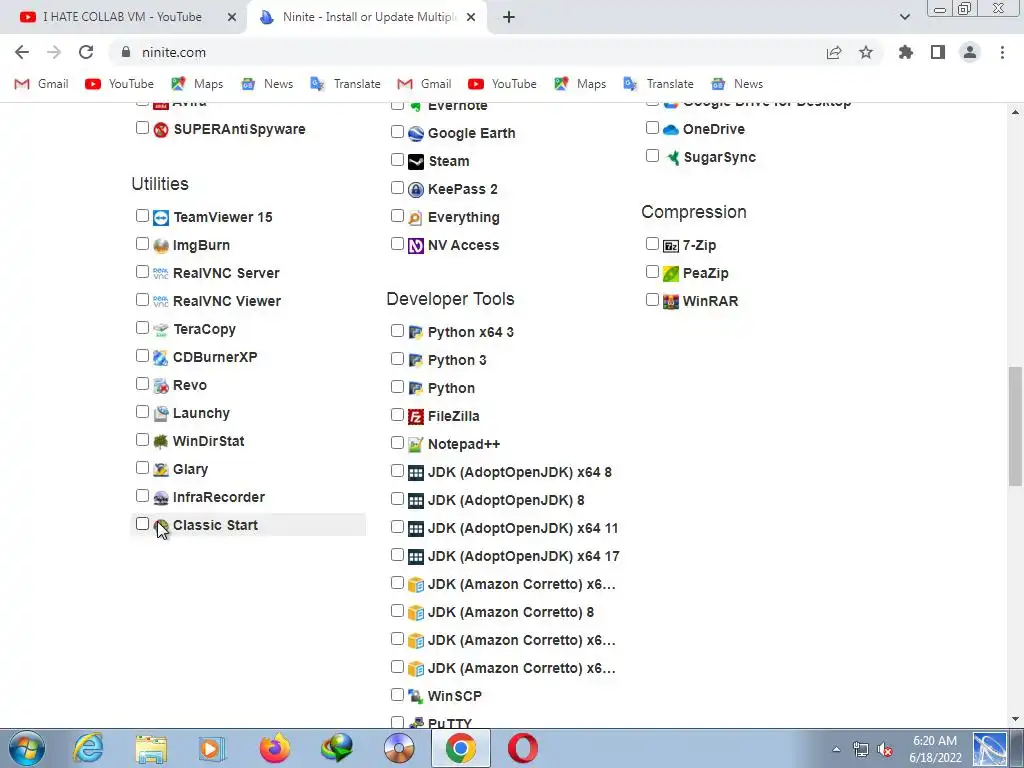Select the Ninite browser tab
The image size is (1024, 768).
click(368, 17)
